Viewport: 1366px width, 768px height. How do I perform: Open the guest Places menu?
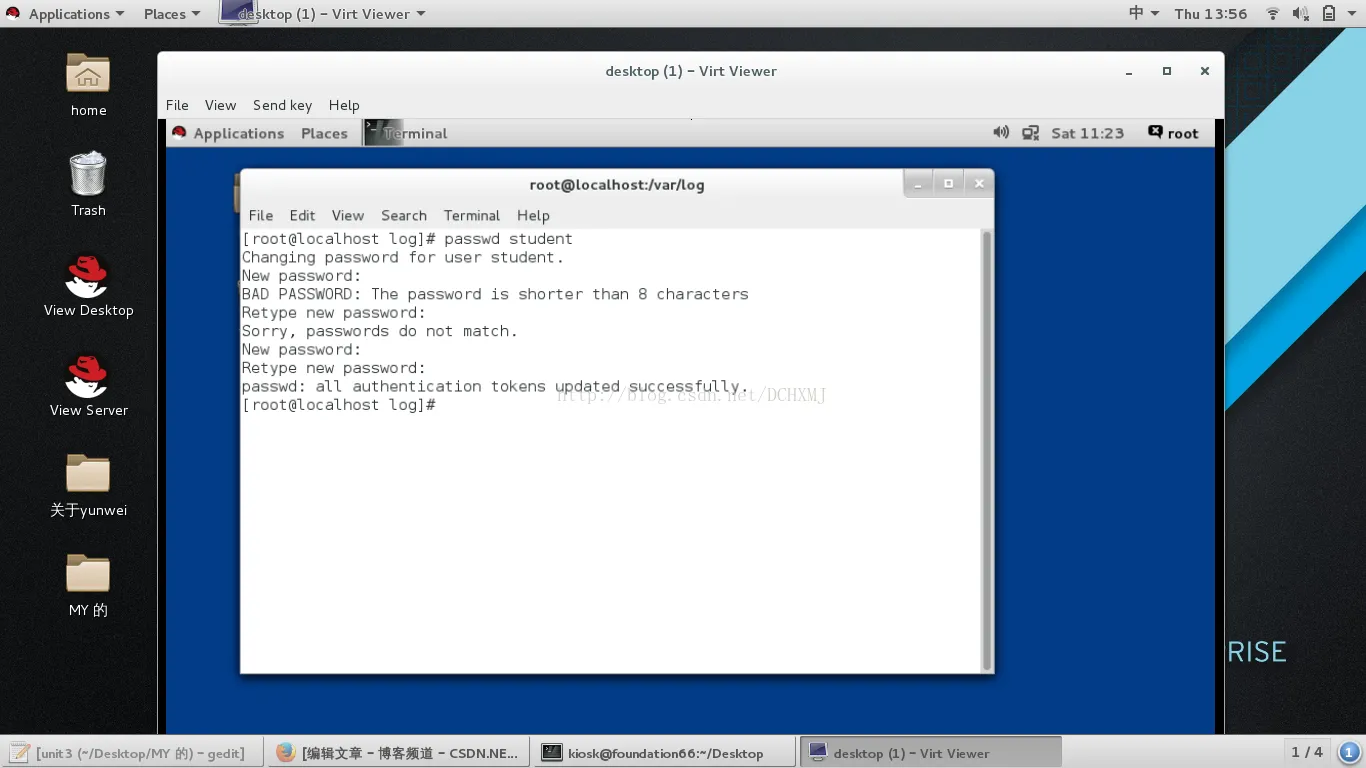click(x=324, y=133)
